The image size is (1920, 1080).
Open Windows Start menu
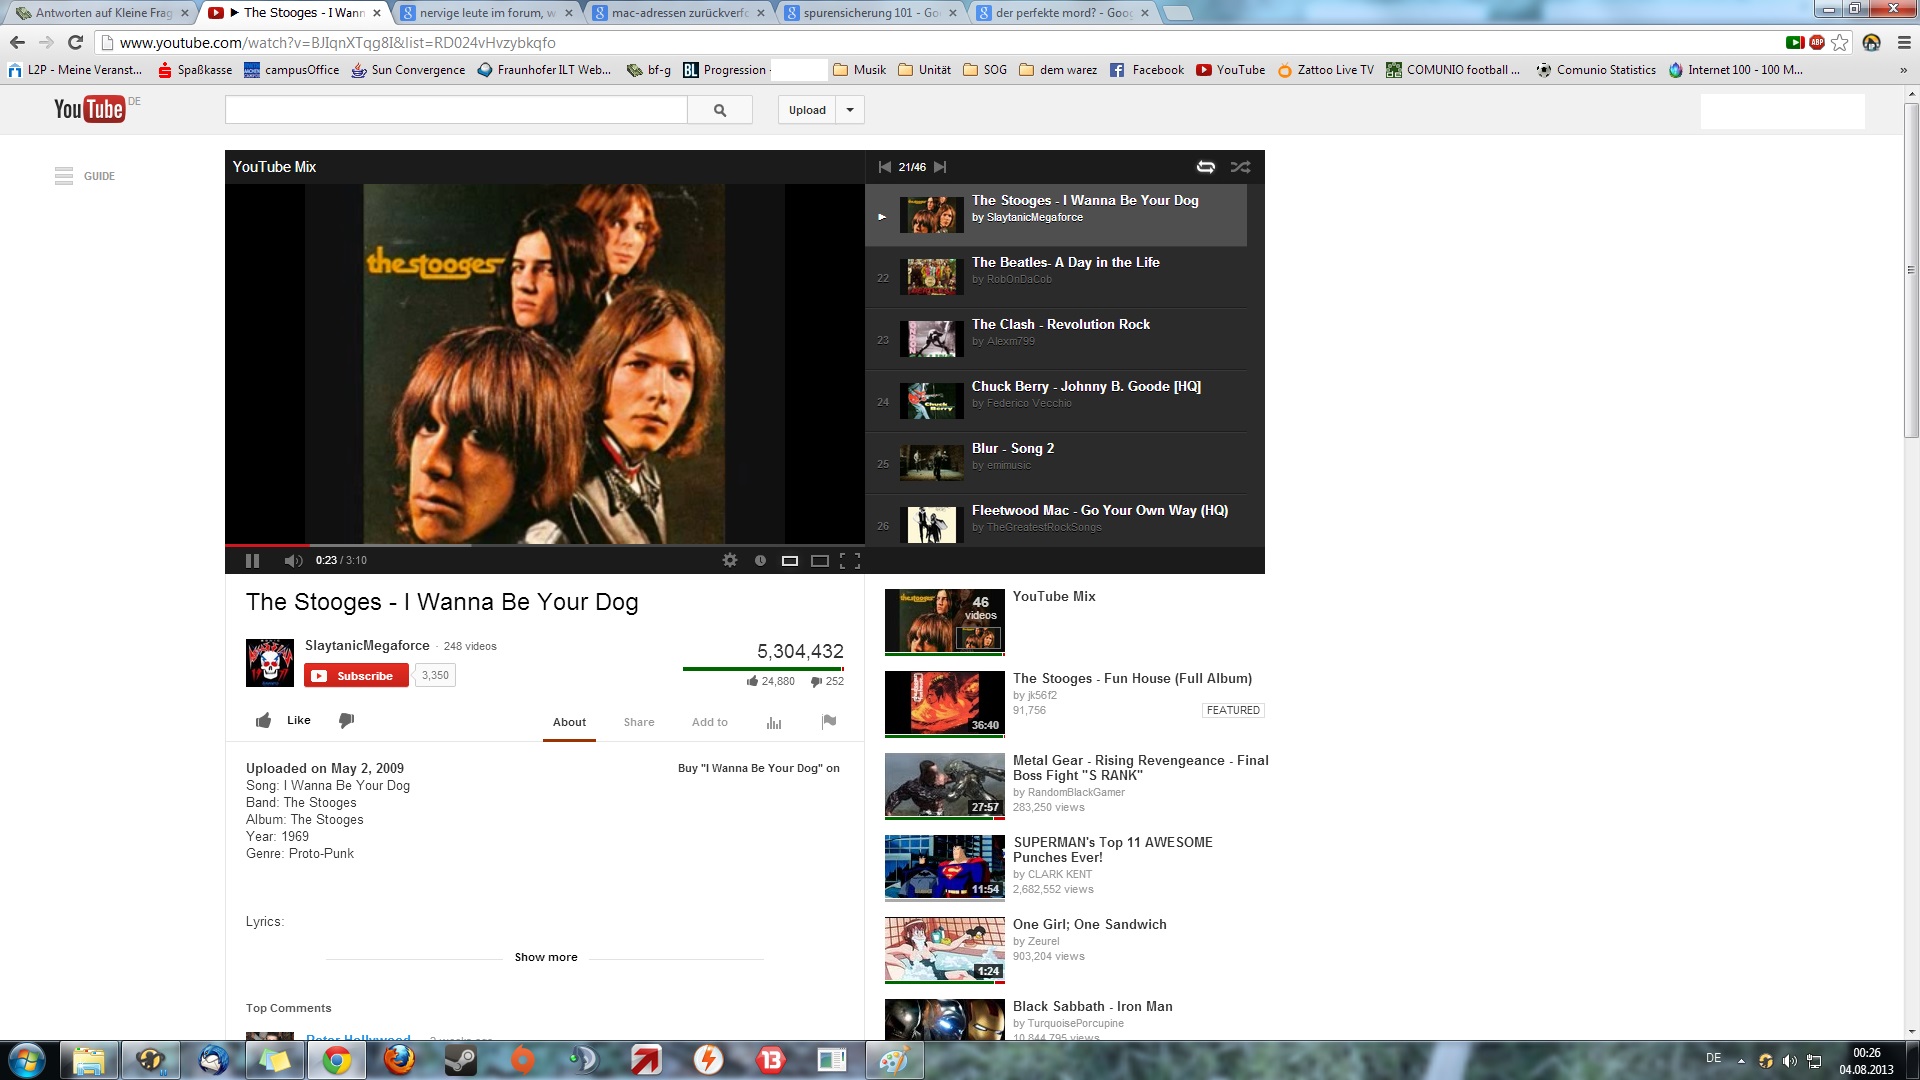point(27,1060)
